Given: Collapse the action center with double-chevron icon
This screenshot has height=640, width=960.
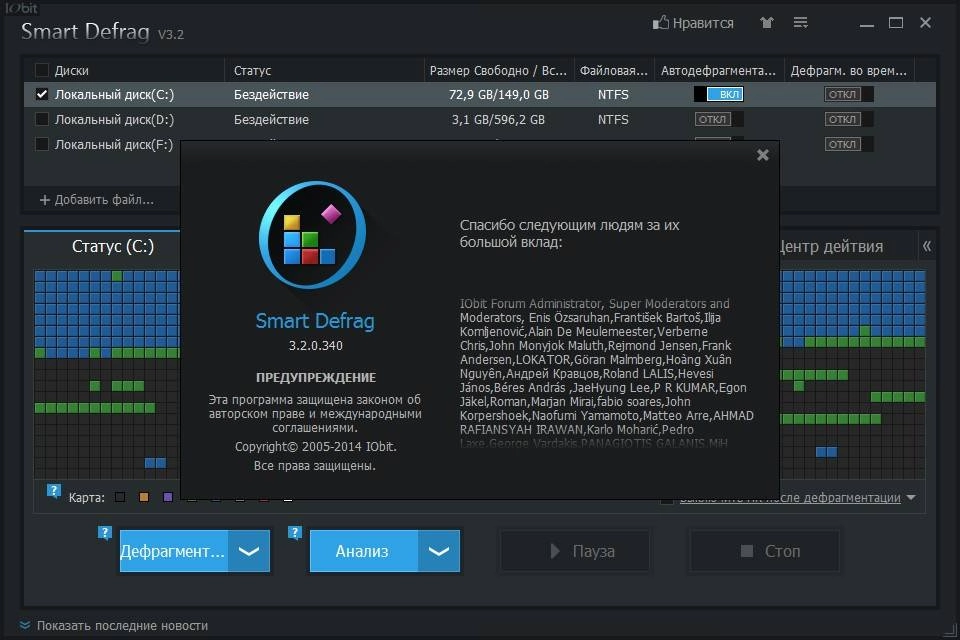Looking at the screenshot, I should 926,246.
